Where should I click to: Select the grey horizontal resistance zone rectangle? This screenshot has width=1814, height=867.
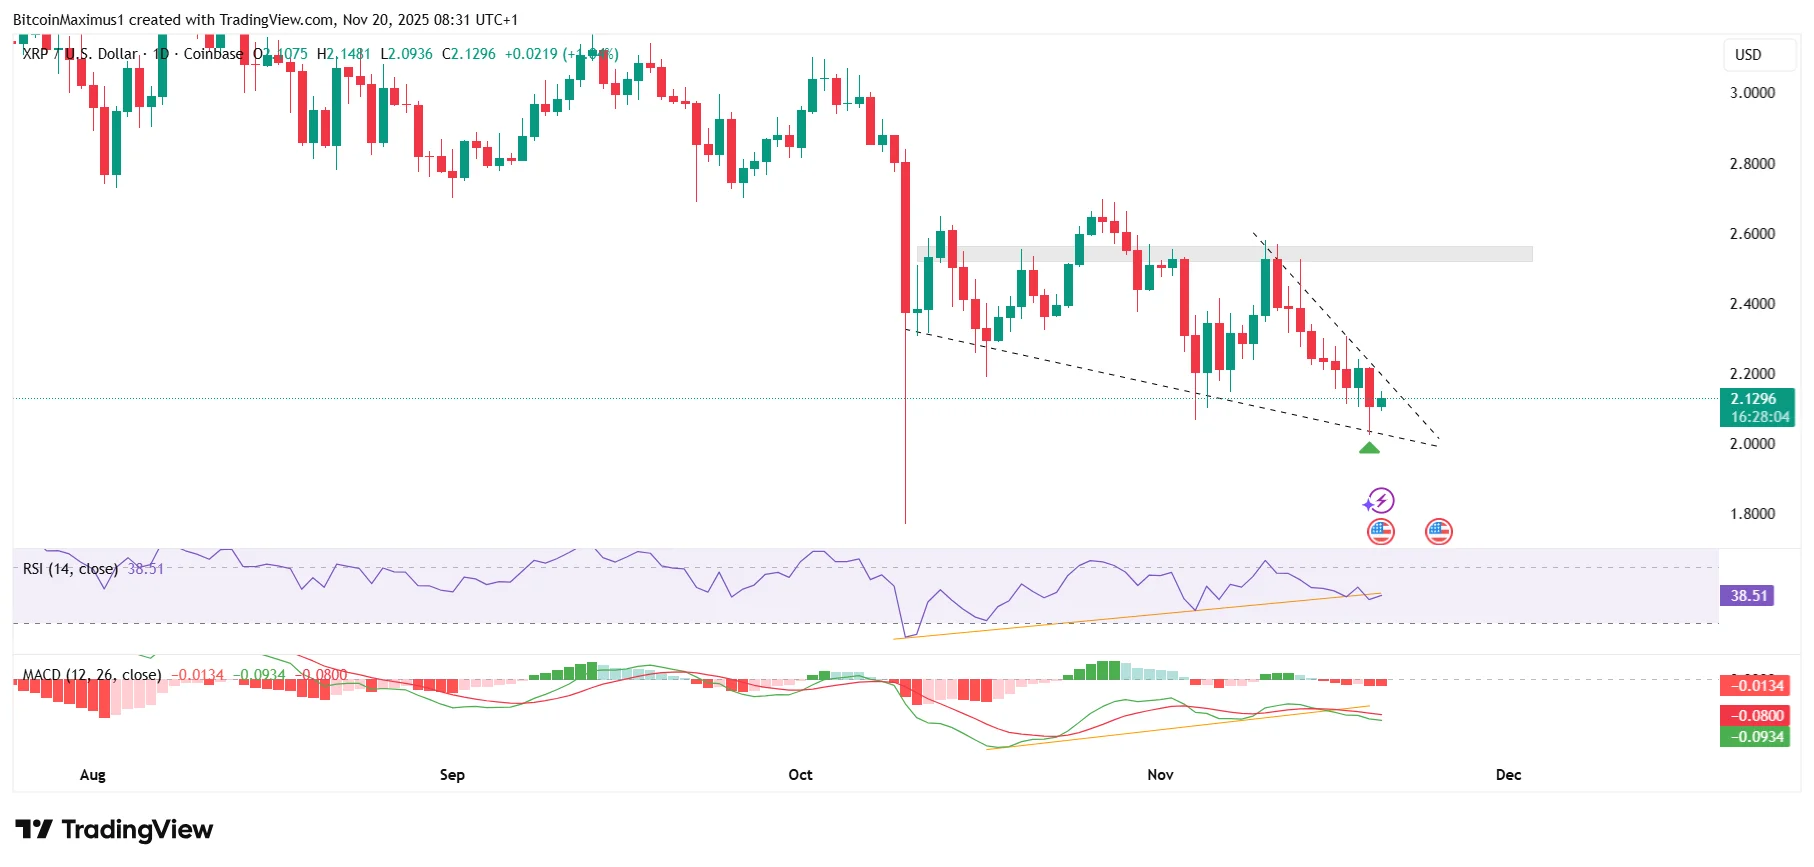point(1225,254)
